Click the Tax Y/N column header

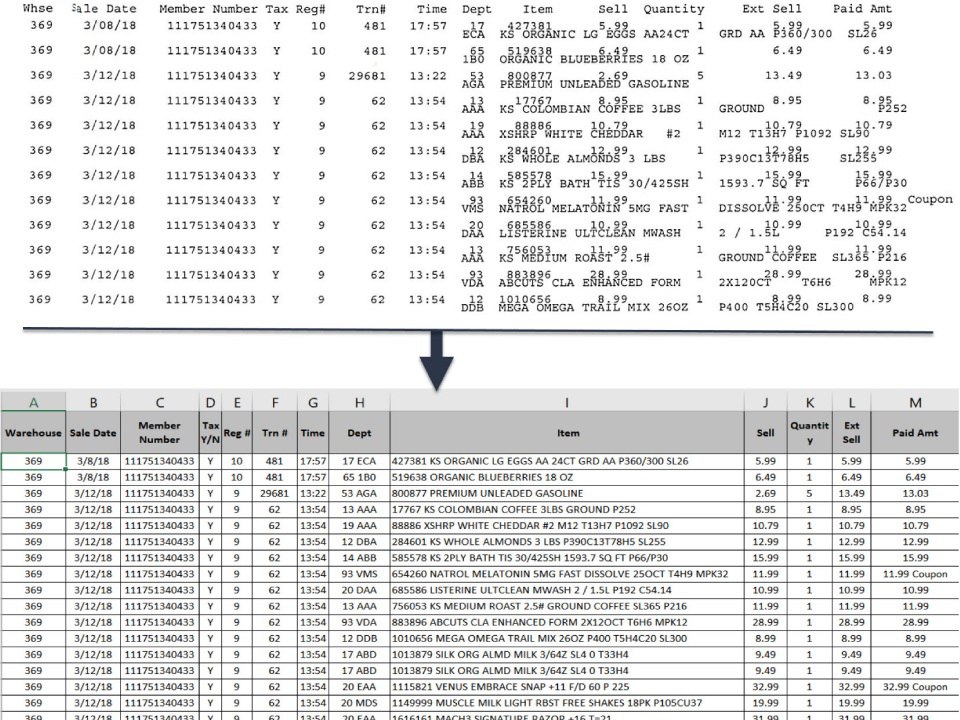[210, 432]
